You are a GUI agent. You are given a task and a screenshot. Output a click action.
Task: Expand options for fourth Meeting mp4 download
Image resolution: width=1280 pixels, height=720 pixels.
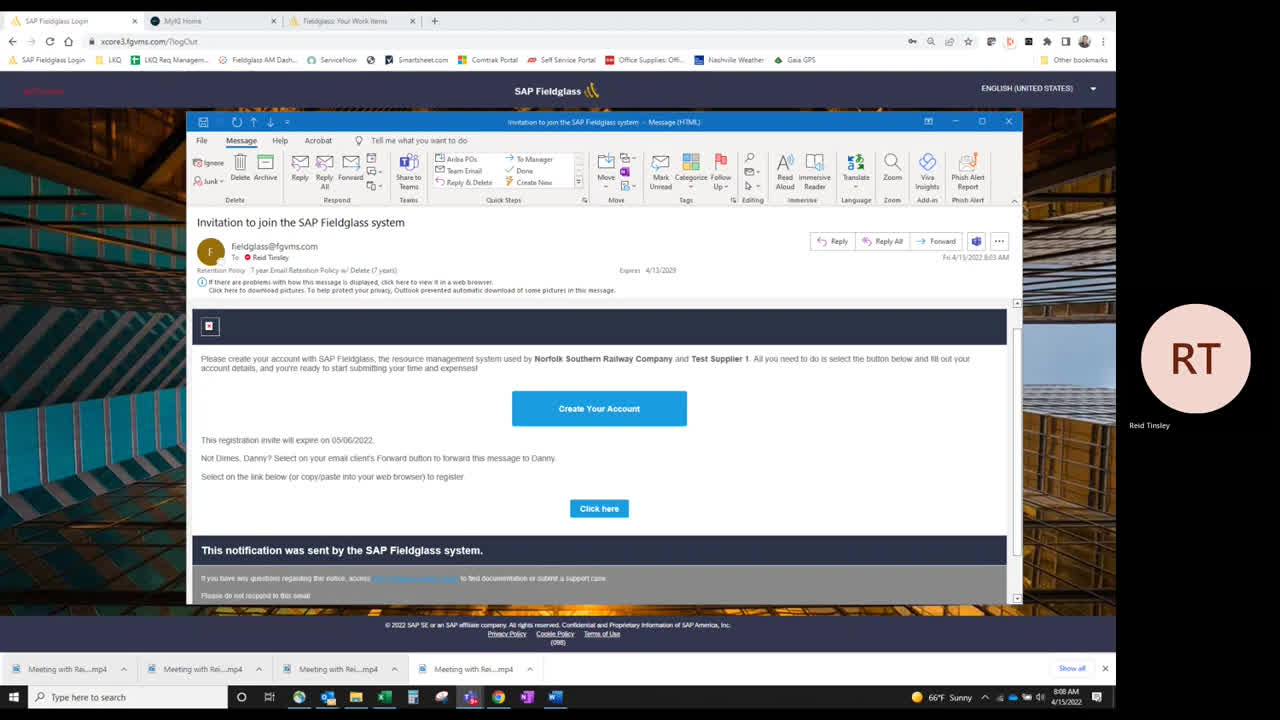tap(530, 669)
